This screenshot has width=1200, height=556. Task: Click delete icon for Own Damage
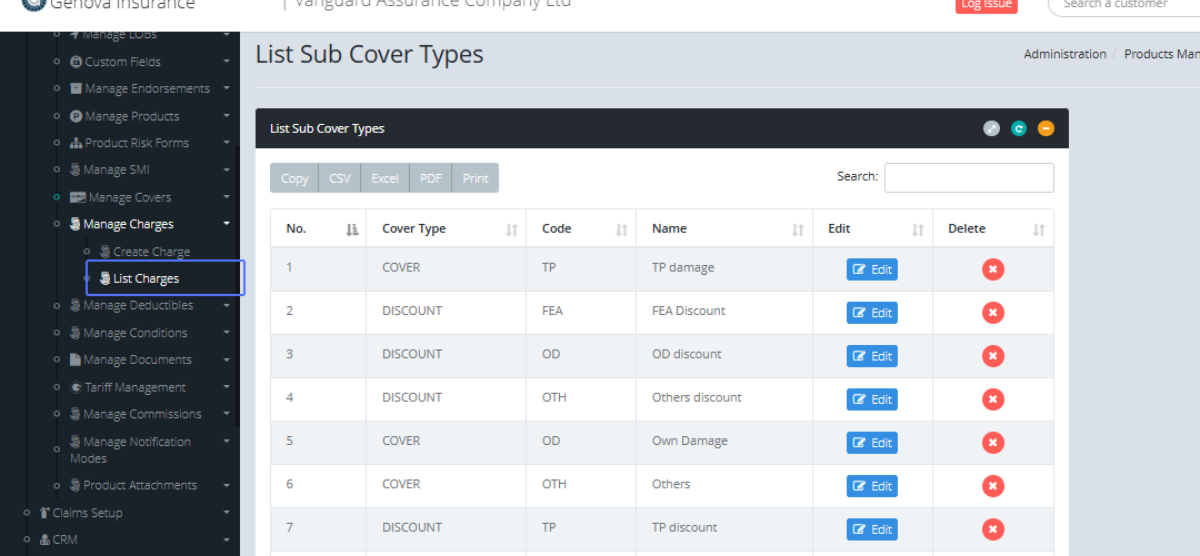[992, 443]
